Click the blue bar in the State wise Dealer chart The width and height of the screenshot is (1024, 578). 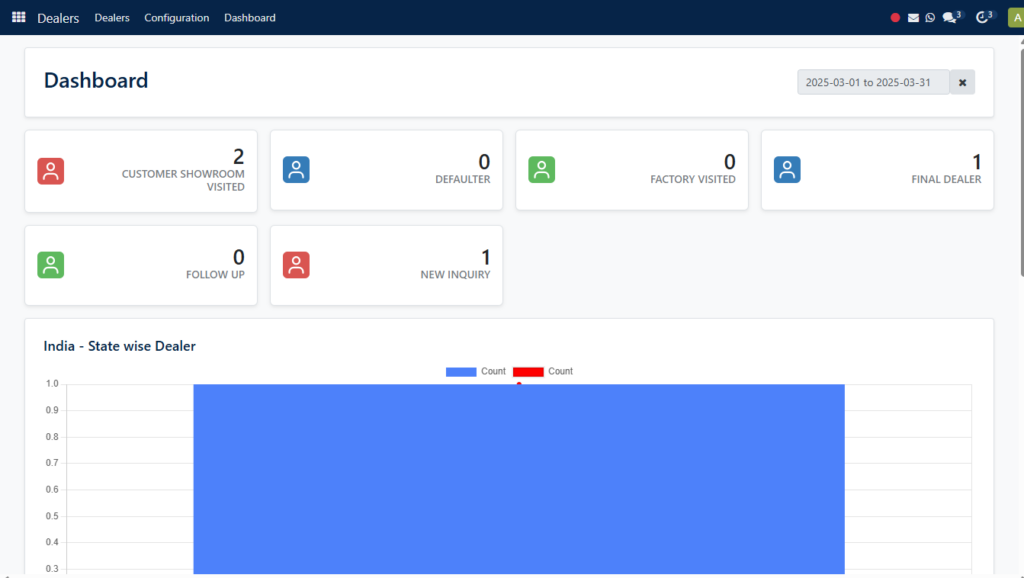(x=519, y=479)
